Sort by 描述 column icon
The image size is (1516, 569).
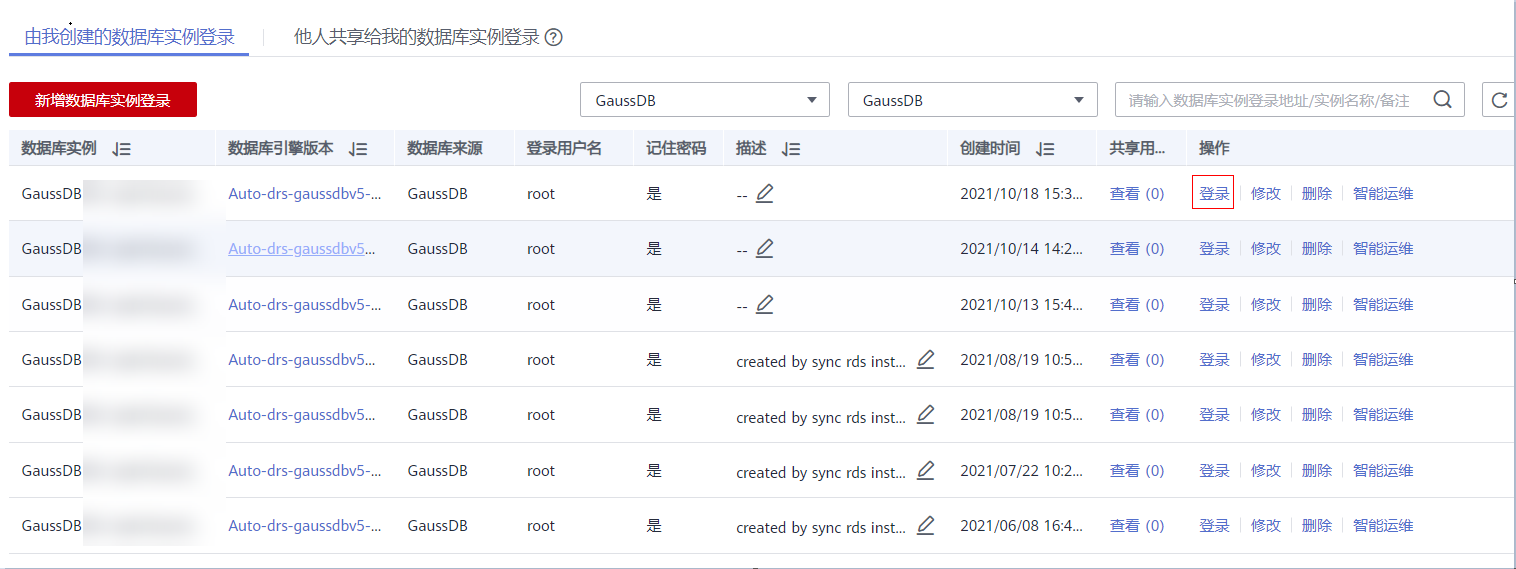point(791,149)
